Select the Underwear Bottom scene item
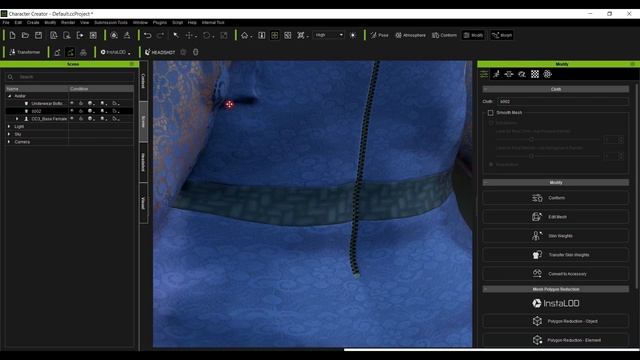This screenshot has width=640, height=360. point(47,104)
